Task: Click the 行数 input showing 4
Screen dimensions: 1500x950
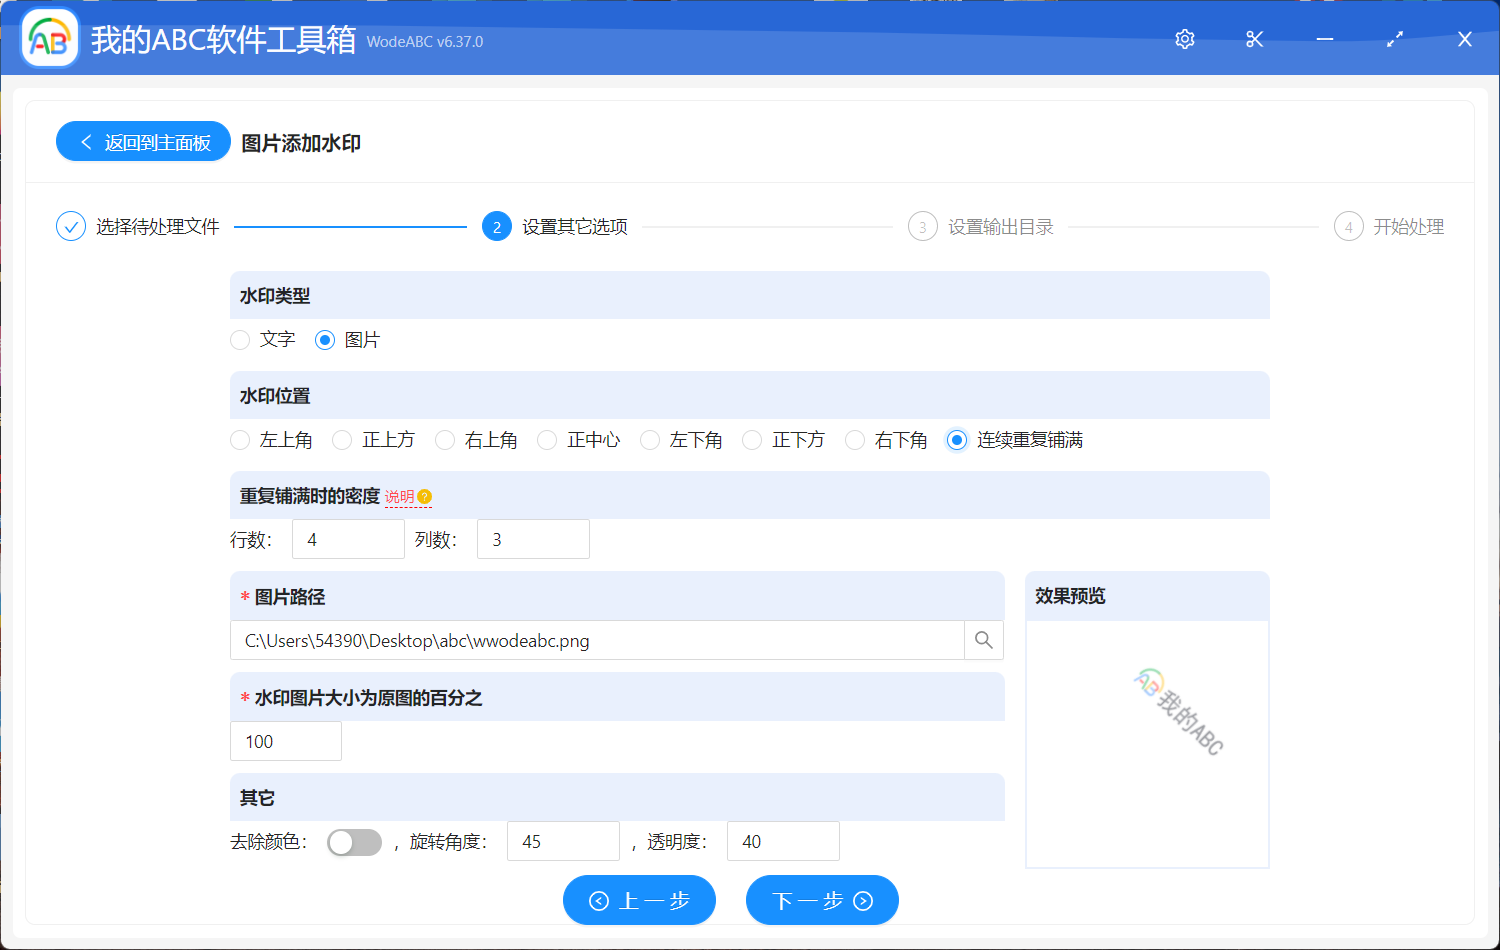Action: [348, 539]
